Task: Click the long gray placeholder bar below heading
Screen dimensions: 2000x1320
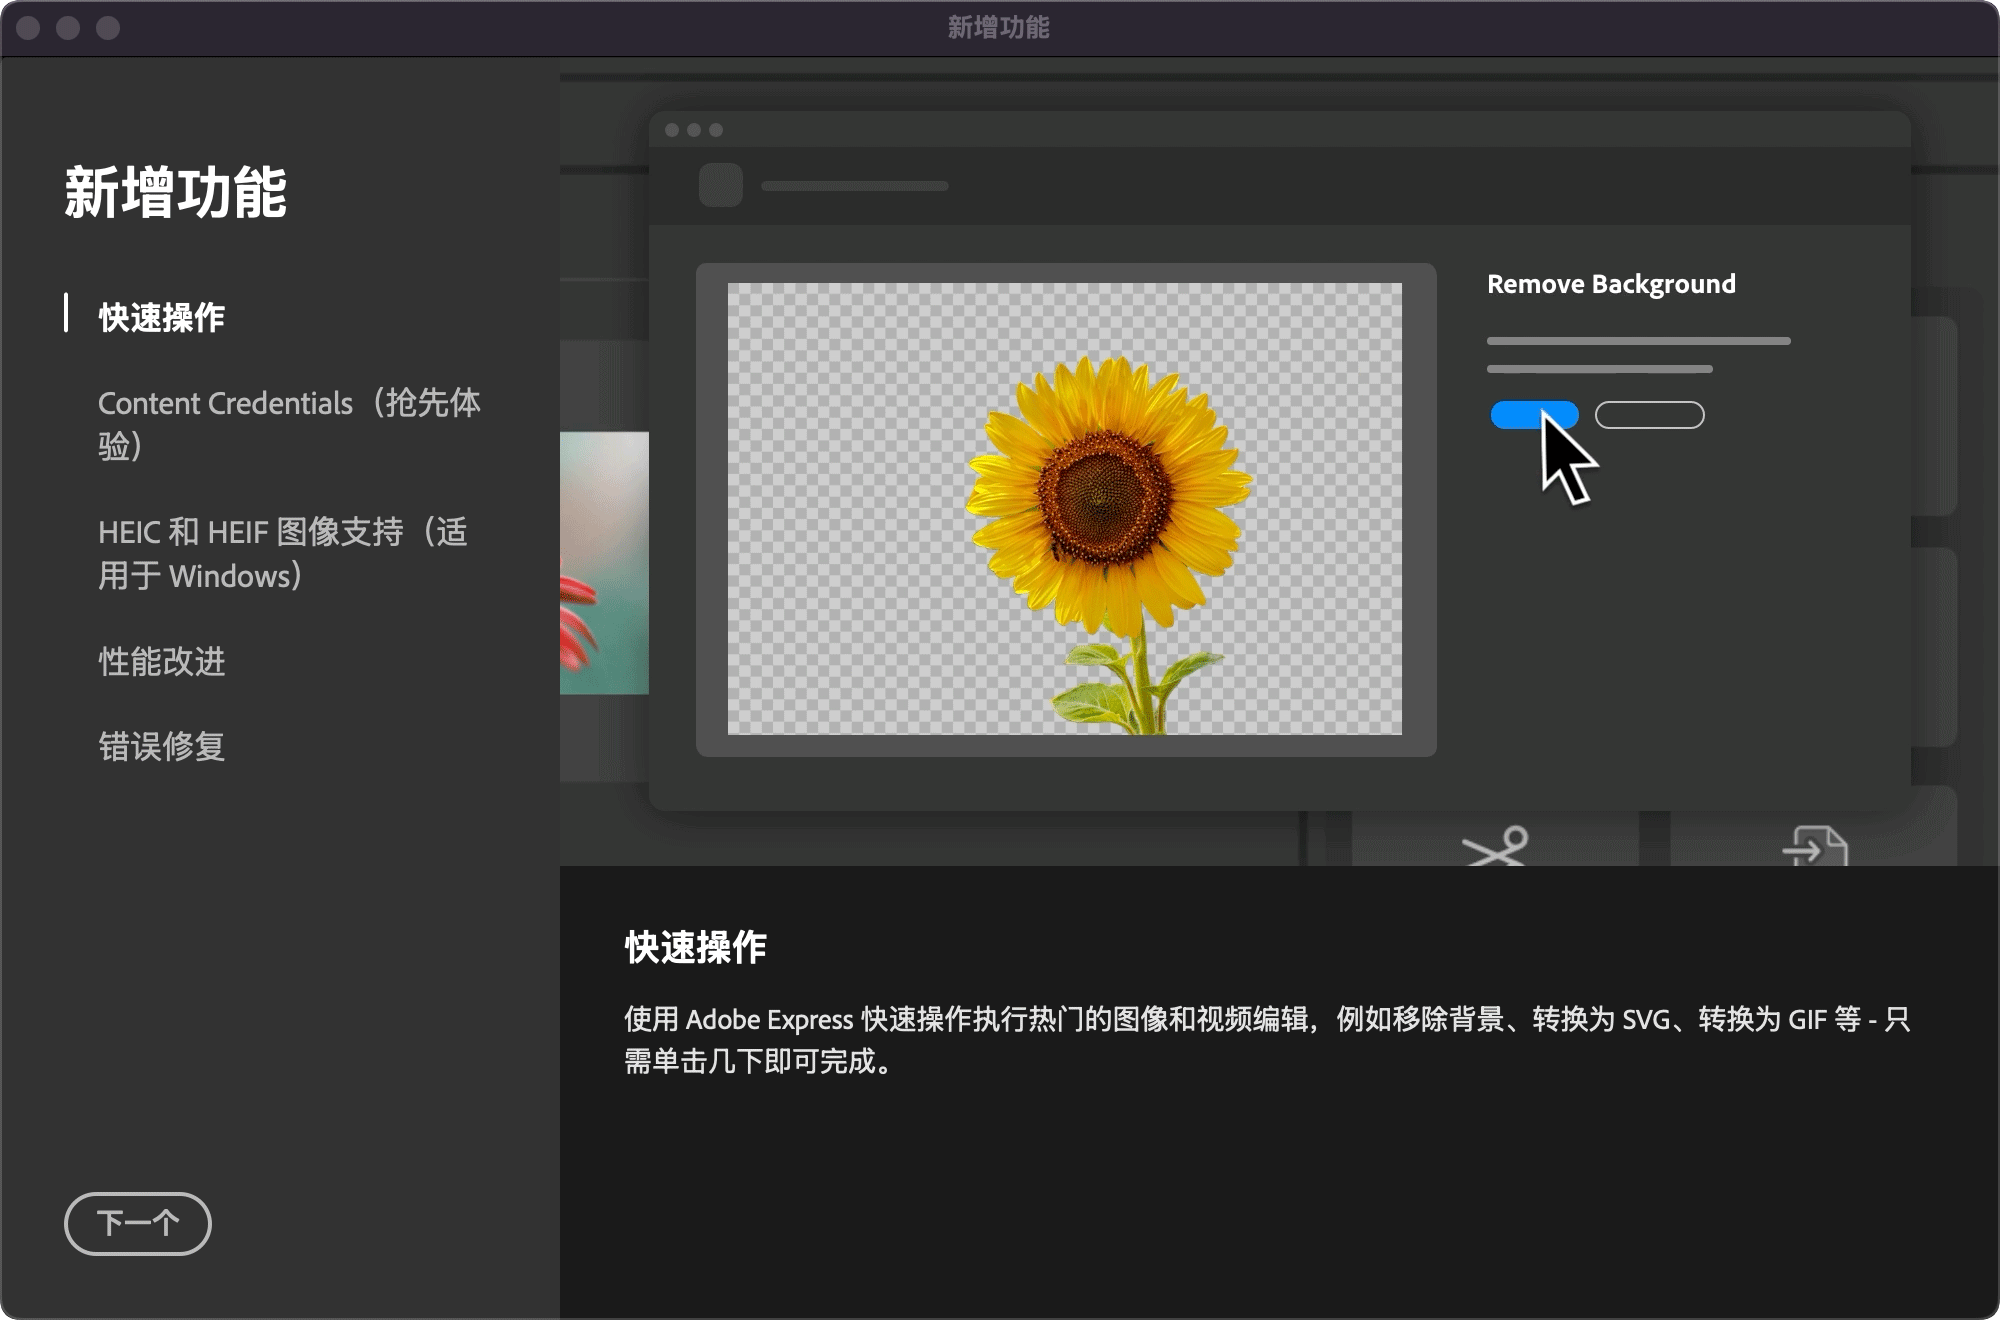Action: pos(1638,341)
